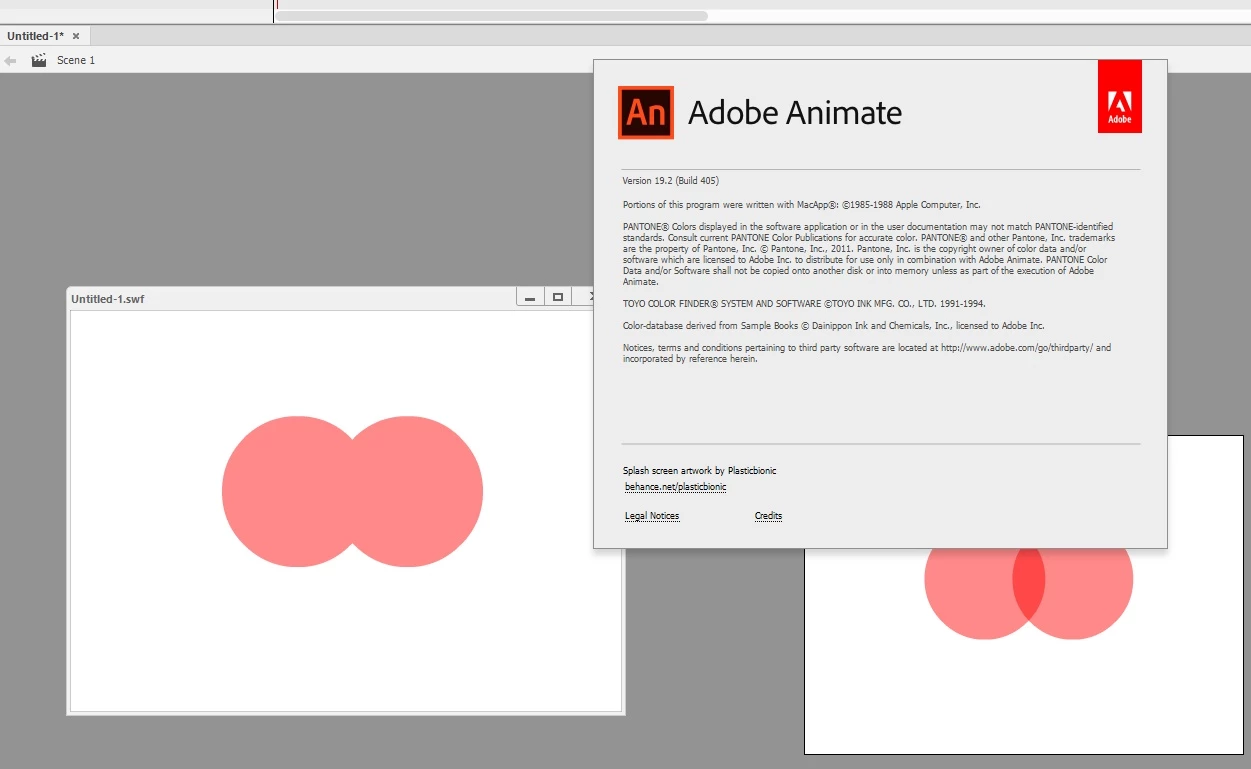Open the Legal Notices link
This screenshot has height=769, width=1251.
[x=652, y=516]
